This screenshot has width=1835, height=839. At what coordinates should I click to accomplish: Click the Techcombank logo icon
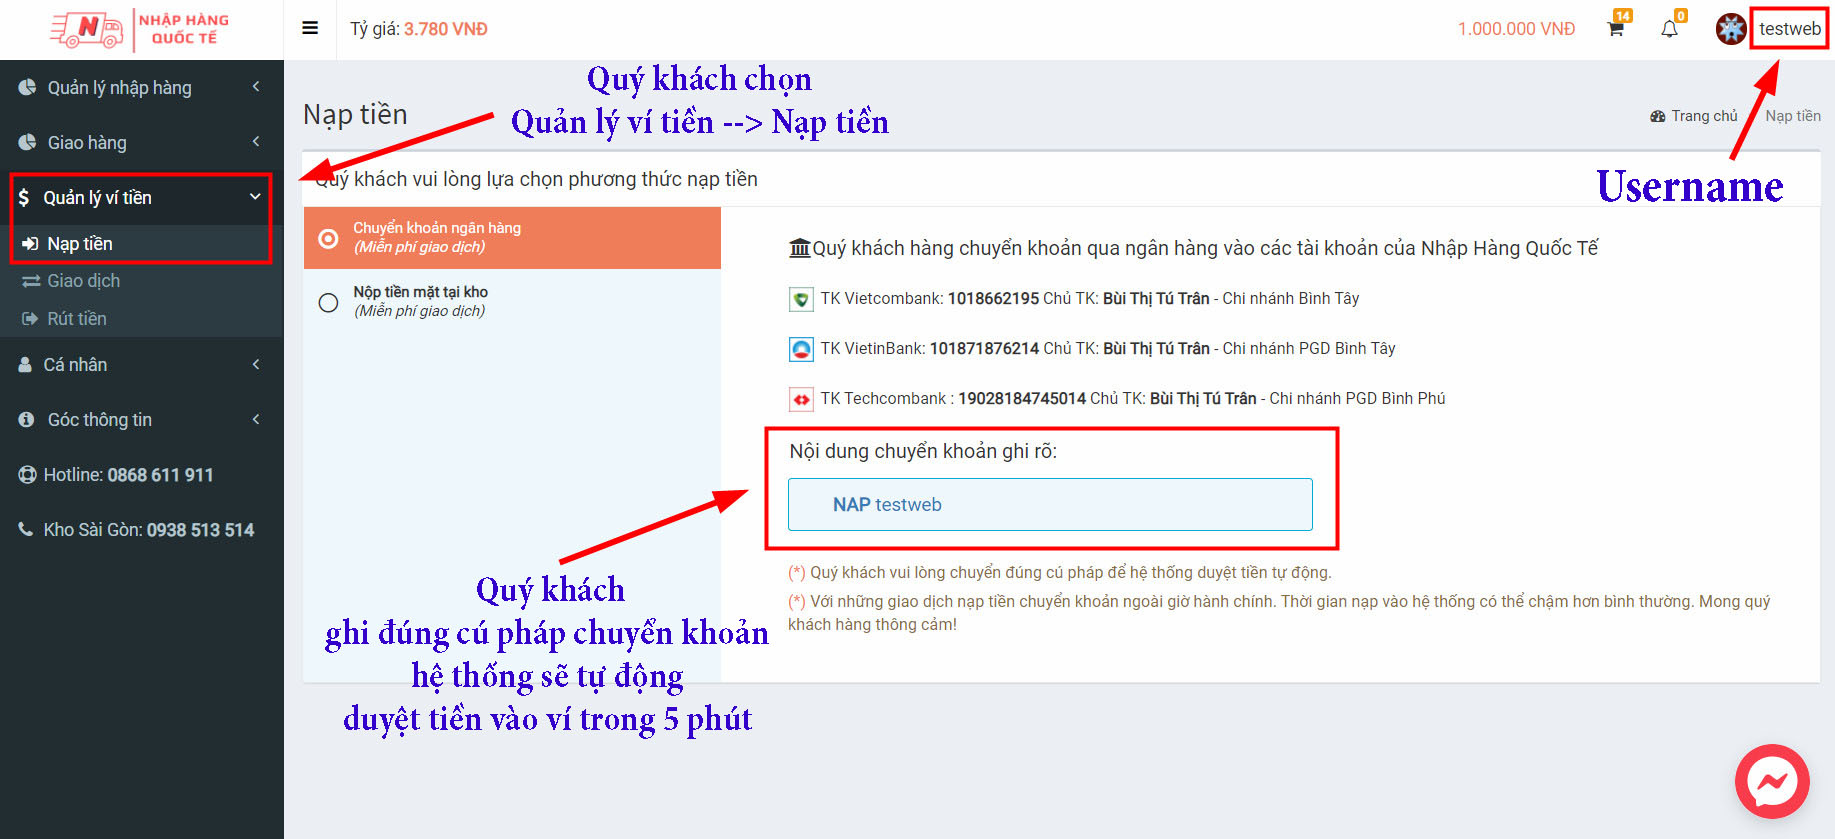coord(801,399)
